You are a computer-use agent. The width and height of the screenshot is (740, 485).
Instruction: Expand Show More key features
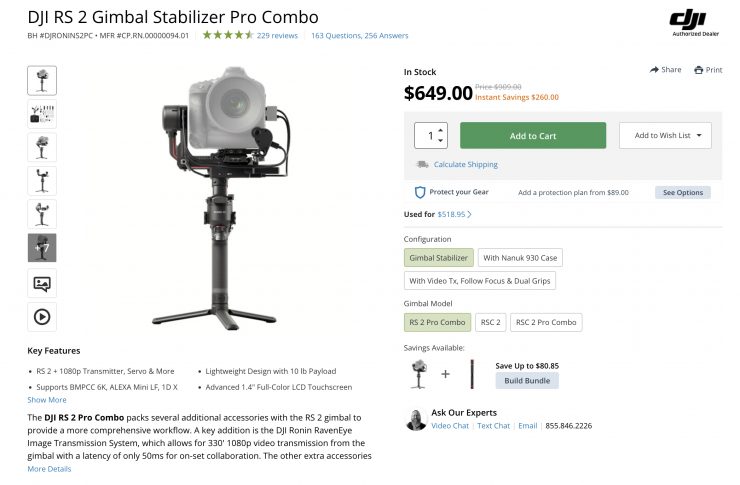tap(47, 400)
